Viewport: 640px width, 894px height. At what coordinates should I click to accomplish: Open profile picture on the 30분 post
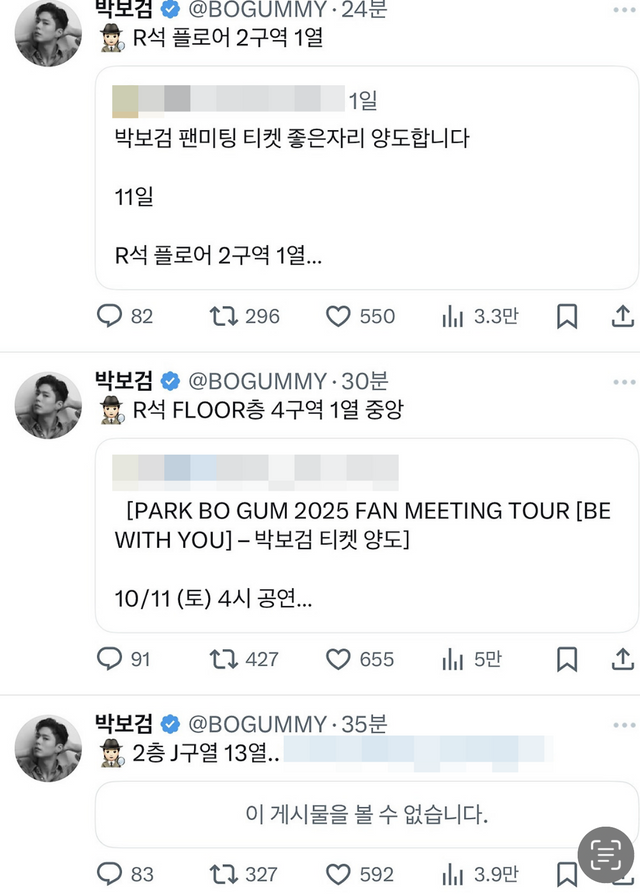click(49, 405)
